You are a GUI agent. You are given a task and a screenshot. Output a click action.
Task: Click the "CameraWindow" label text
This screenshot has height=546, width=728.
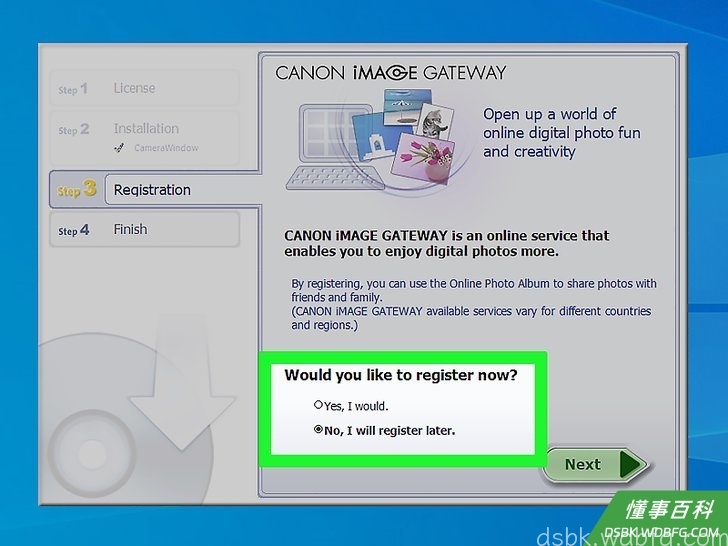pos(166,148)
